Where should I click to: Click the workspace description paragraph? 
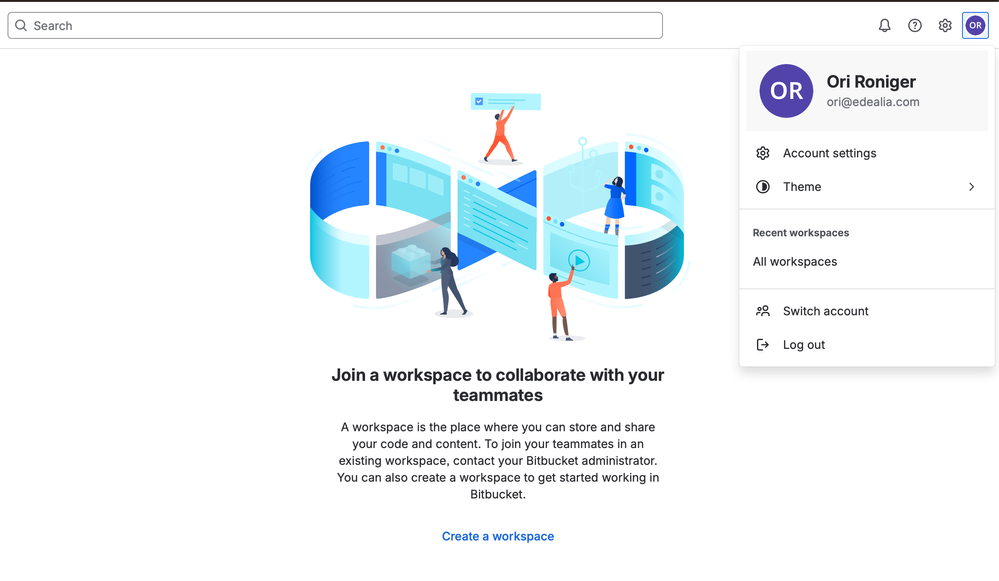[498, 461]
